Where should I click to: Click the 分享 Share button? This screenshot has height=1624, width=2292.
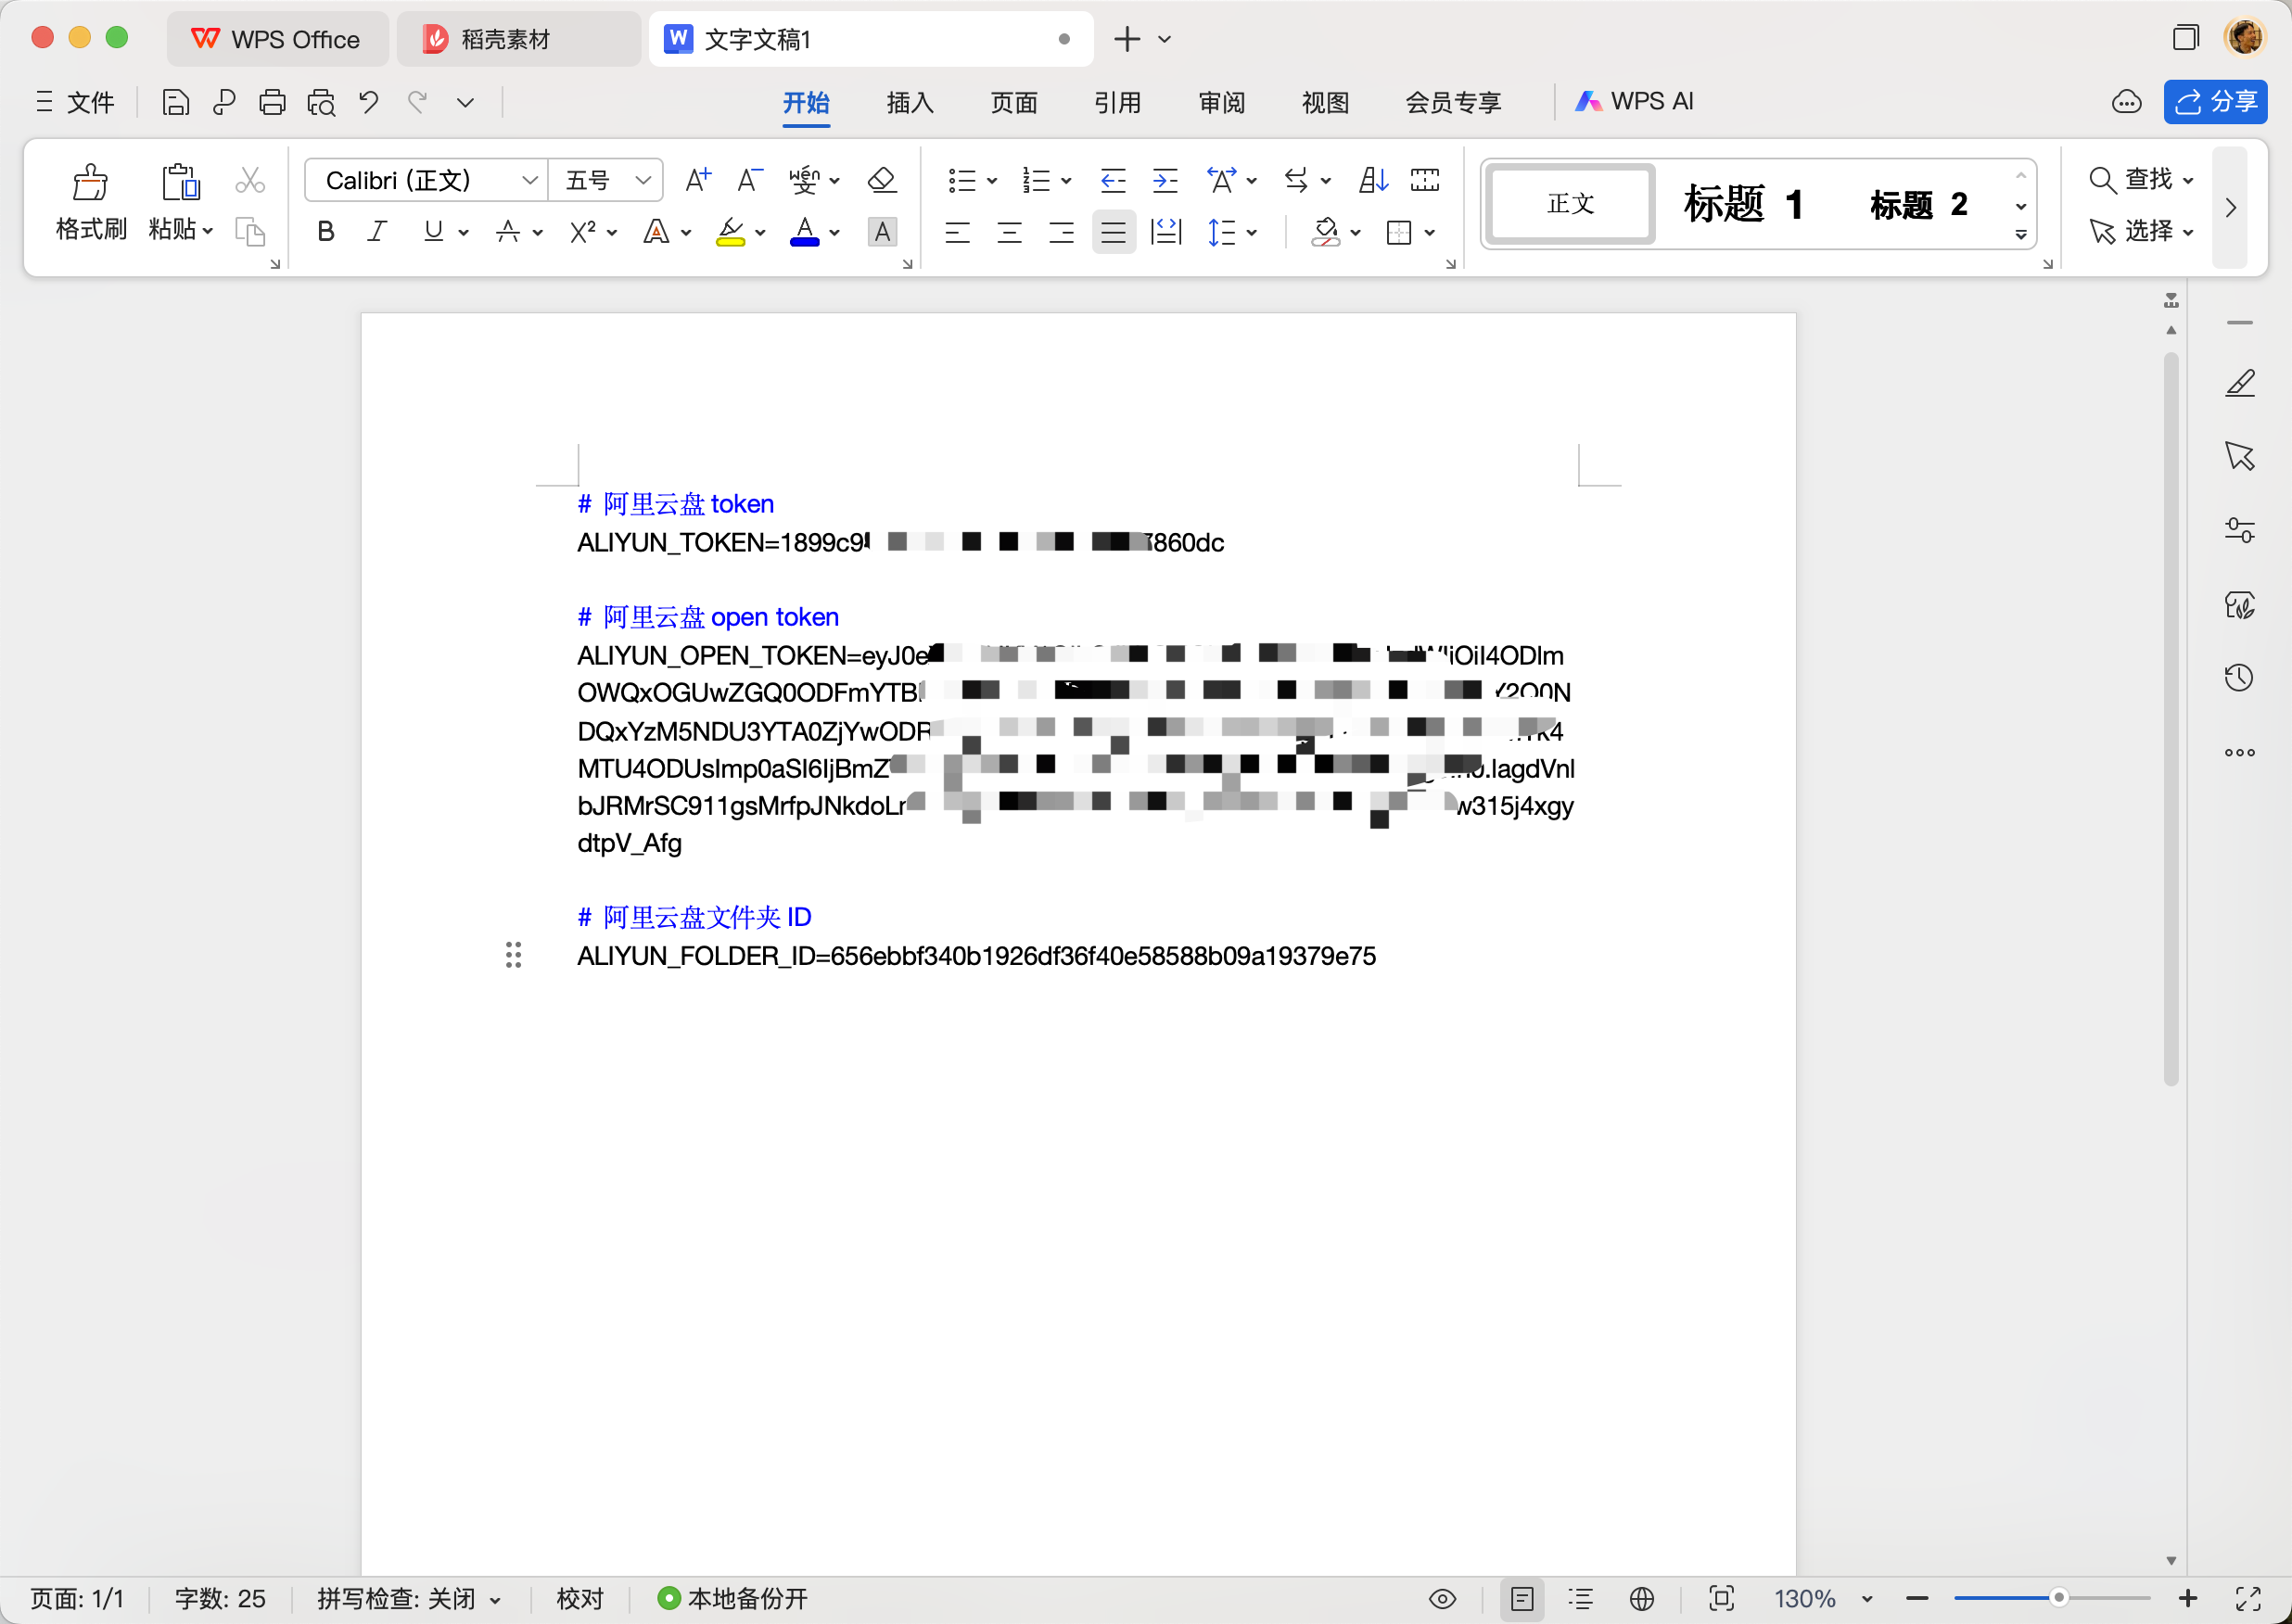point(2215,102)
